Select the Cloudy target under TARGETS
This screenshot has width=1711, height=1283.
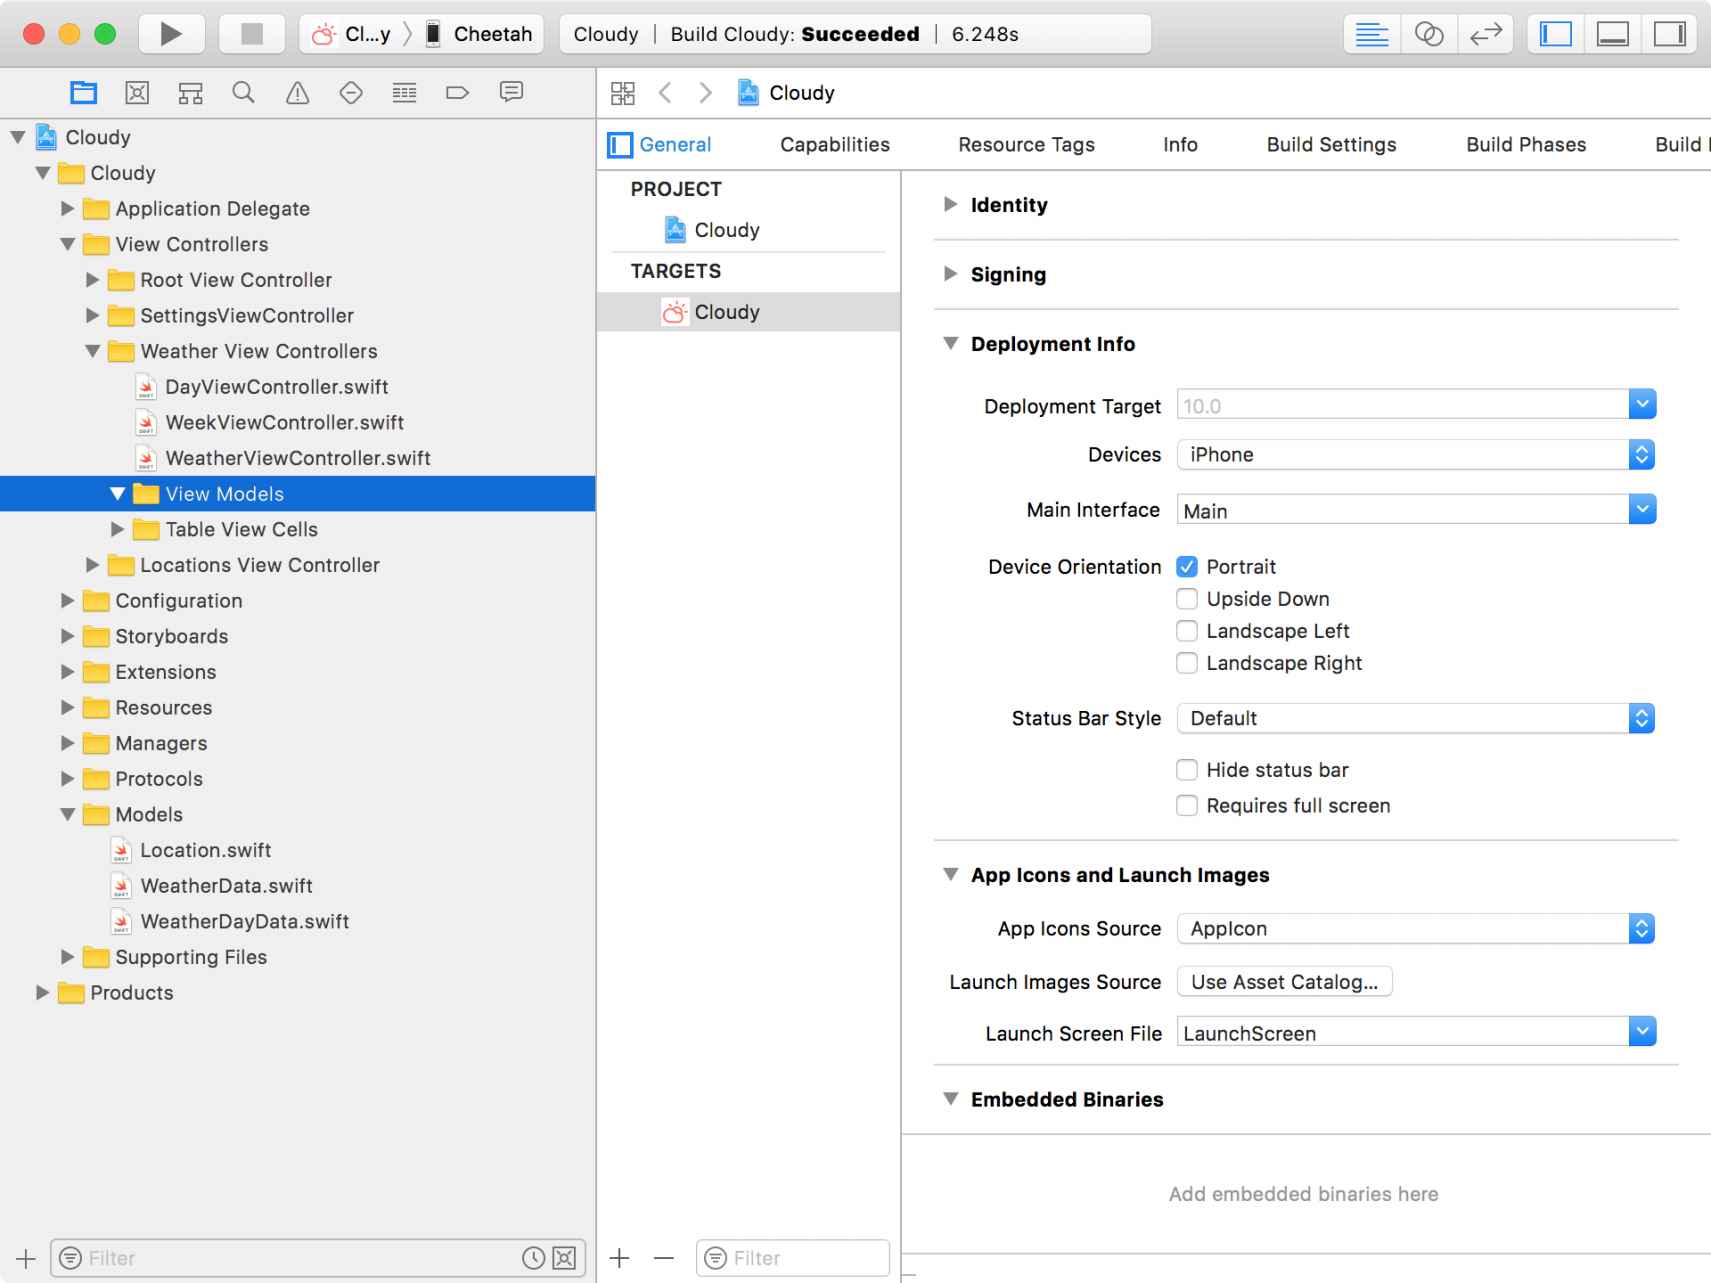point(748,312)
